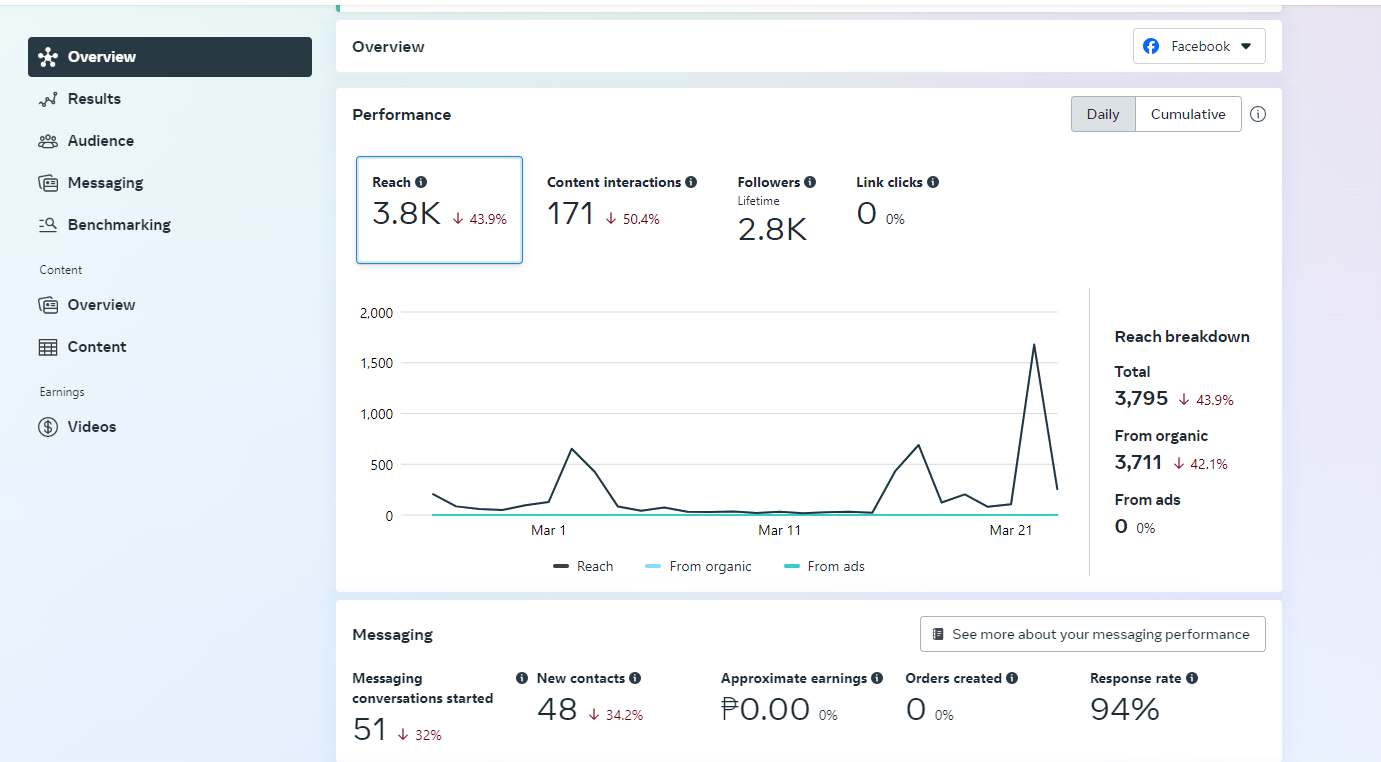Click info icon next to Link clicks
The image size is (1381, 762).
click(933, 182)
